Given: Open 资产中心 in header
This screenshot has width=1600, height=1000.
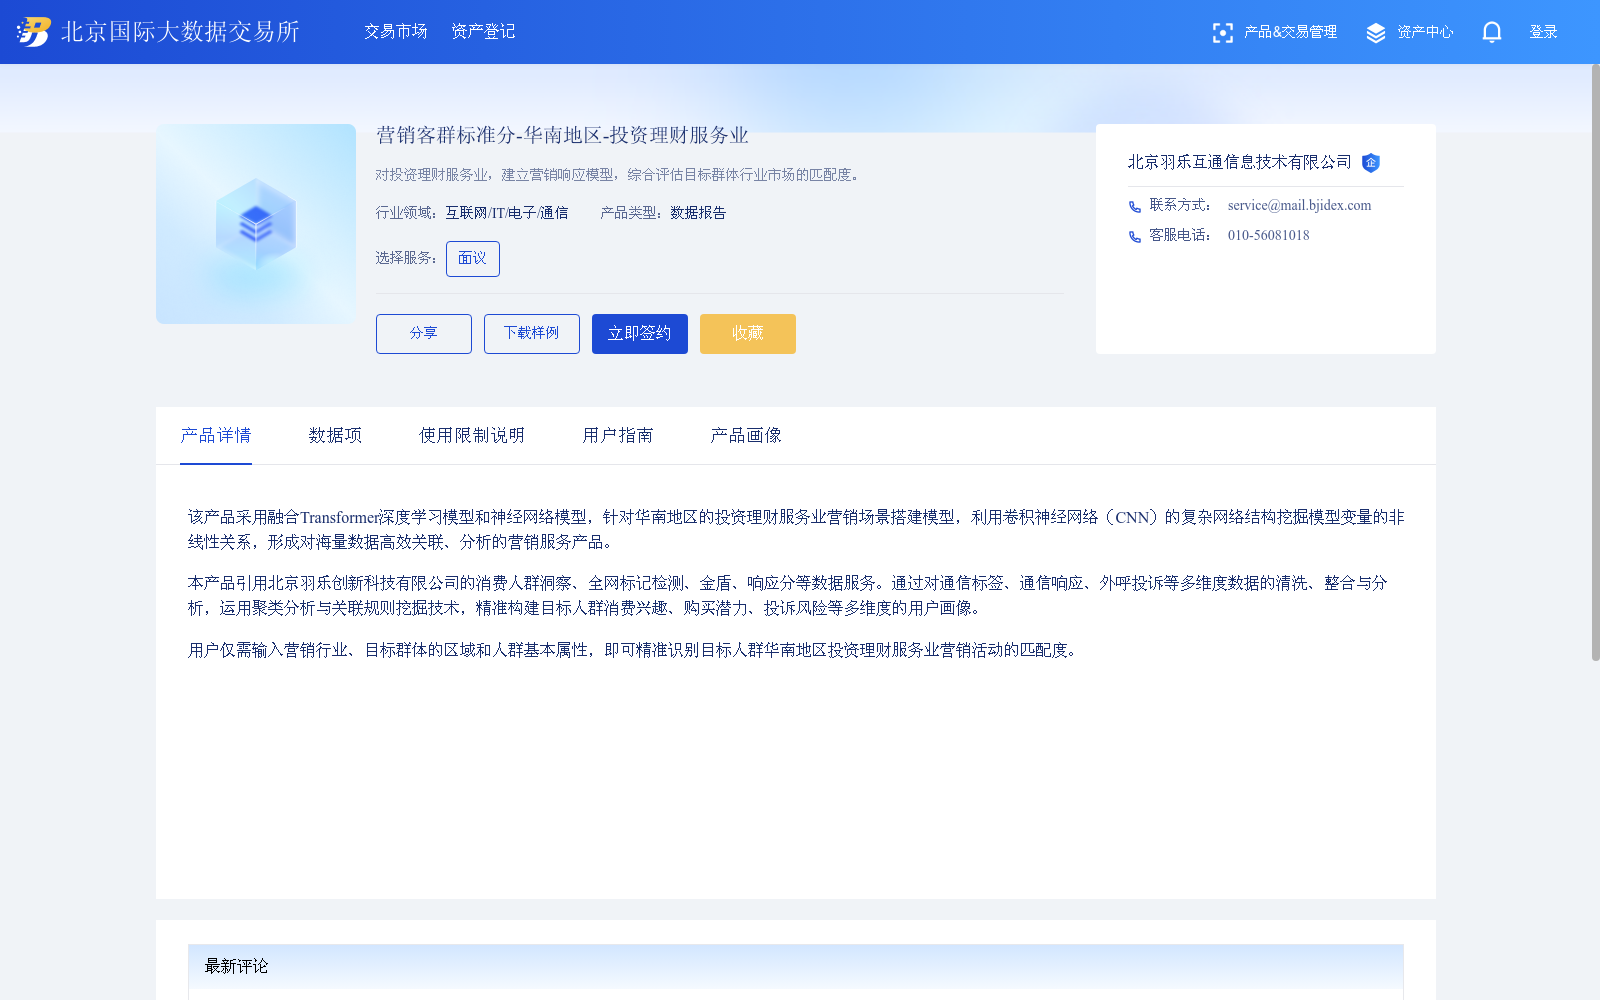Looking at the screenshot, I should (x=1425, y=32).
